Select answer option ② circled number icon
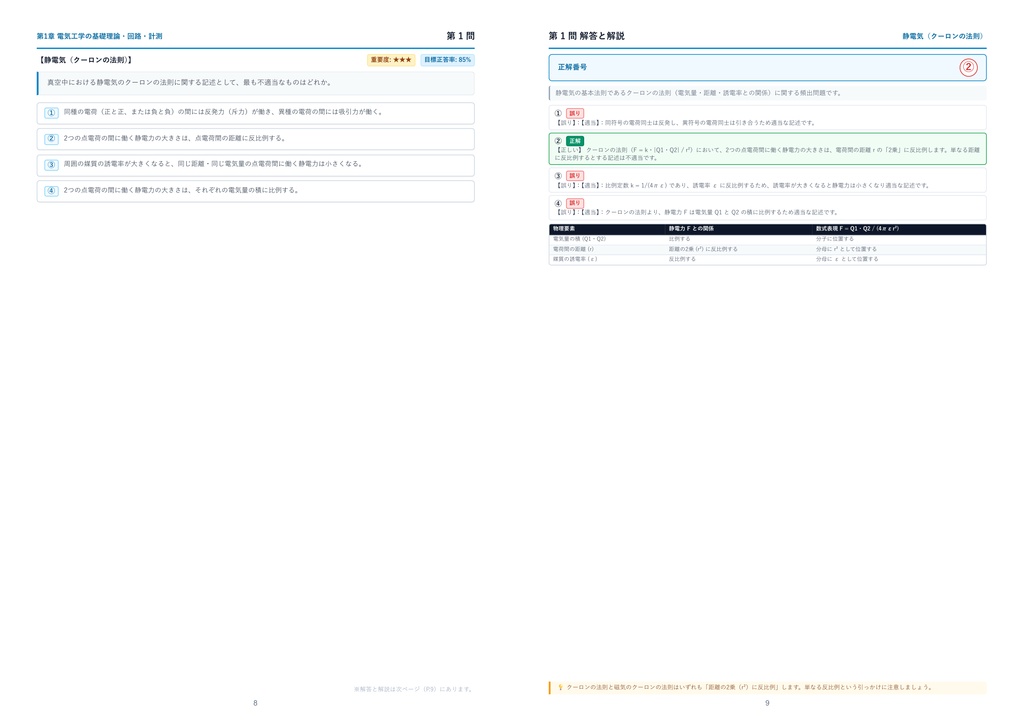Screen dimensions: 1024x724 (51, 139)
